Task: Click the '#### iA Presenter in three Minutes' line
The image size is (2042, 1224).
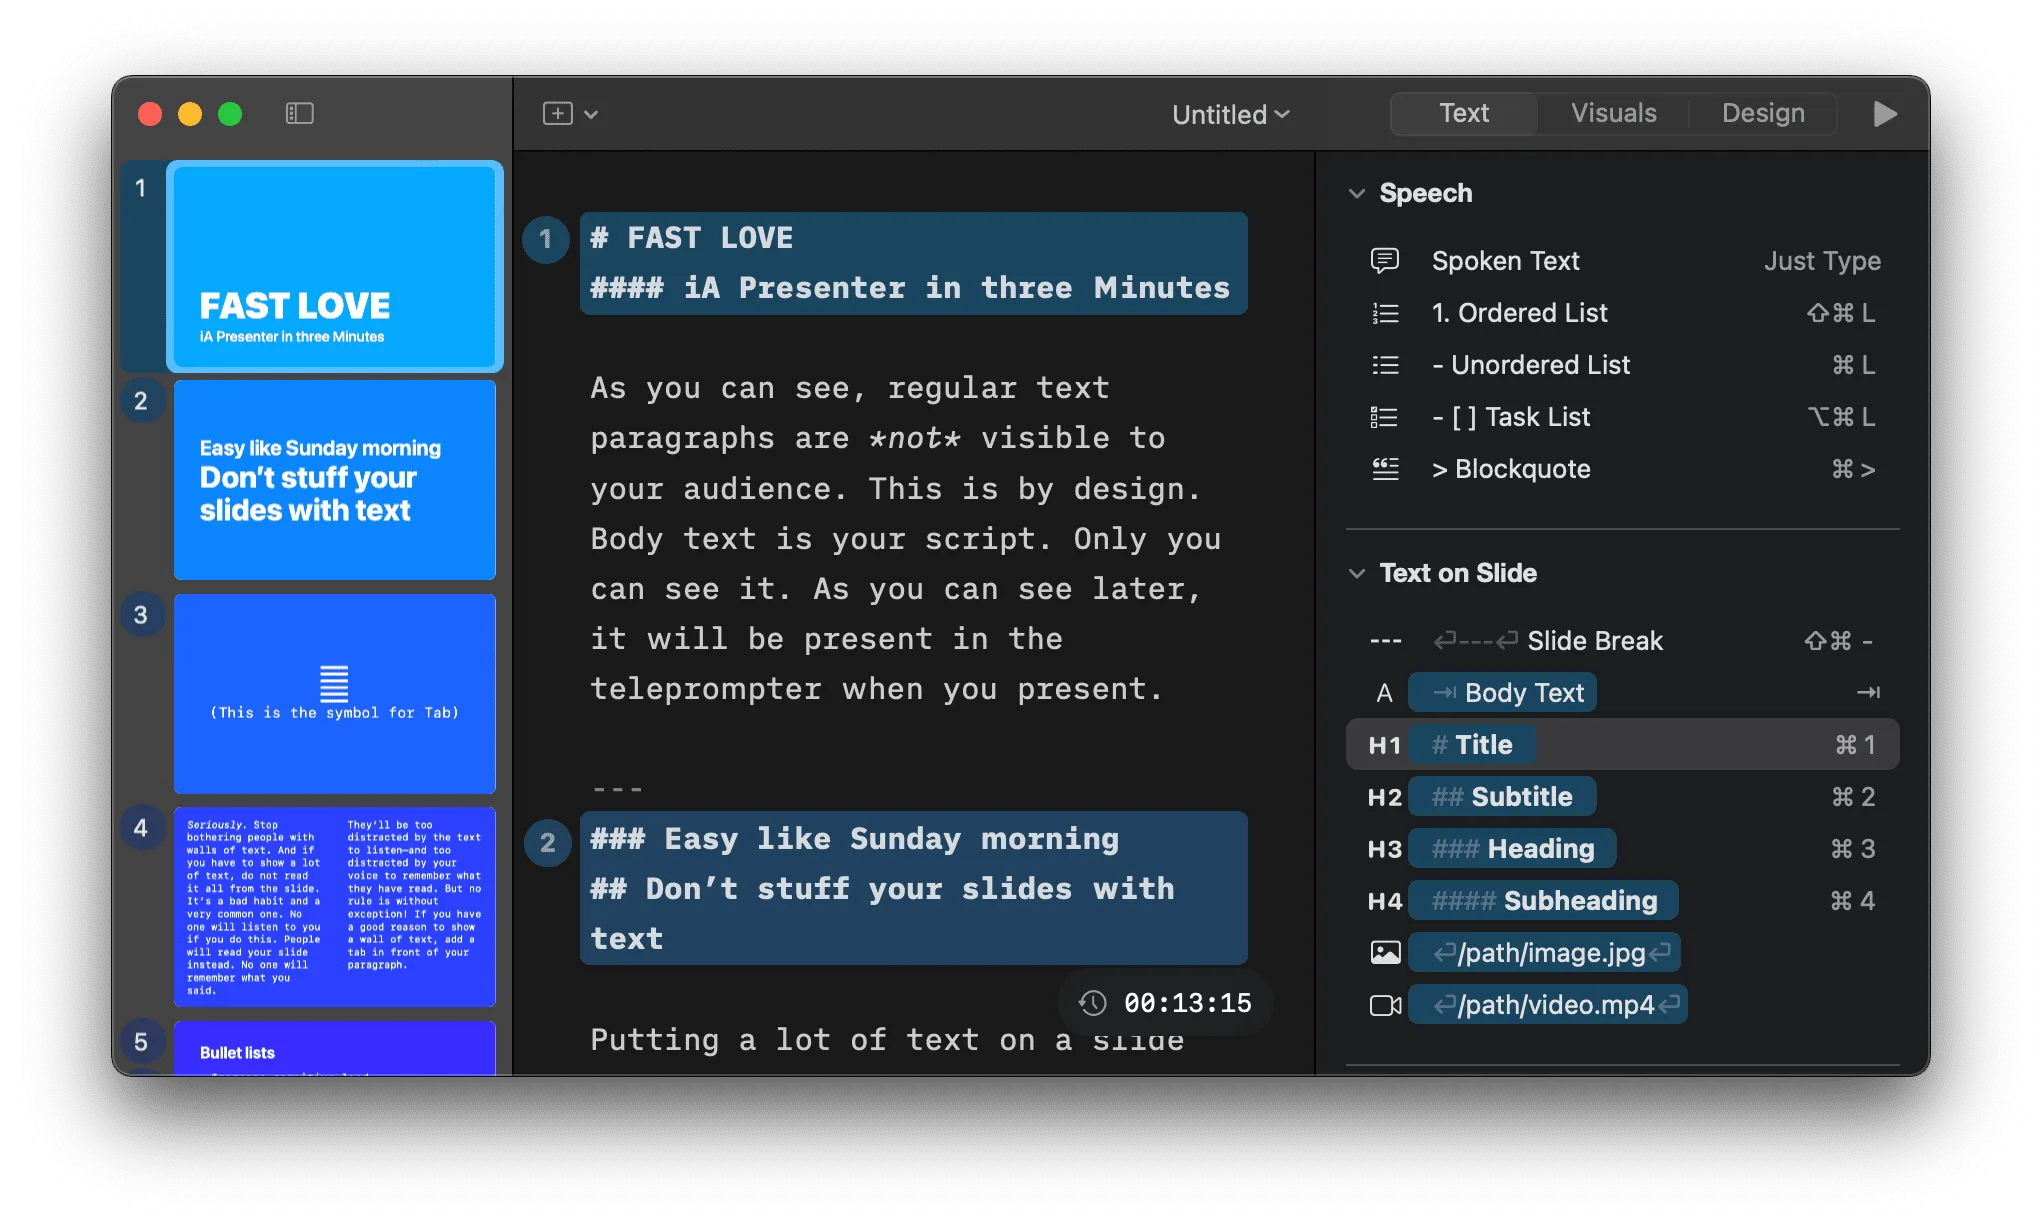Action: pos(909,288)
